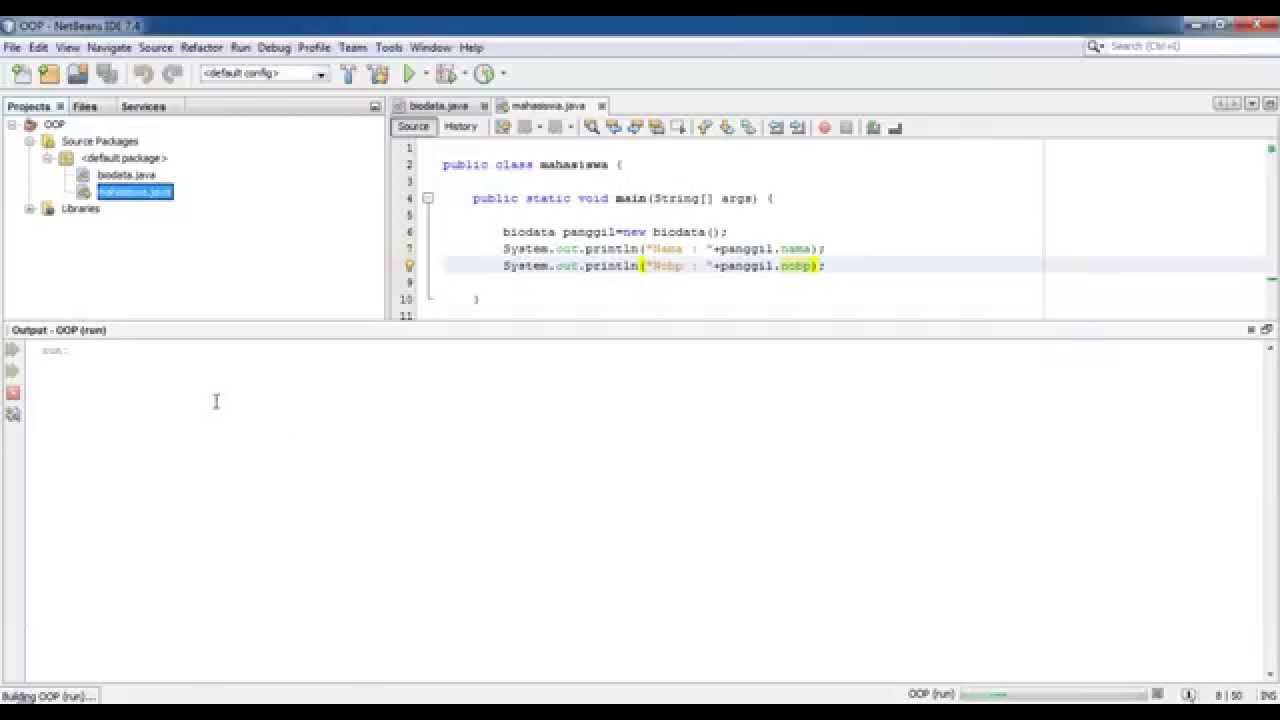1280x720 pixels.
Task: Click the INS insert mode indicator
Action: [1267, 695]
